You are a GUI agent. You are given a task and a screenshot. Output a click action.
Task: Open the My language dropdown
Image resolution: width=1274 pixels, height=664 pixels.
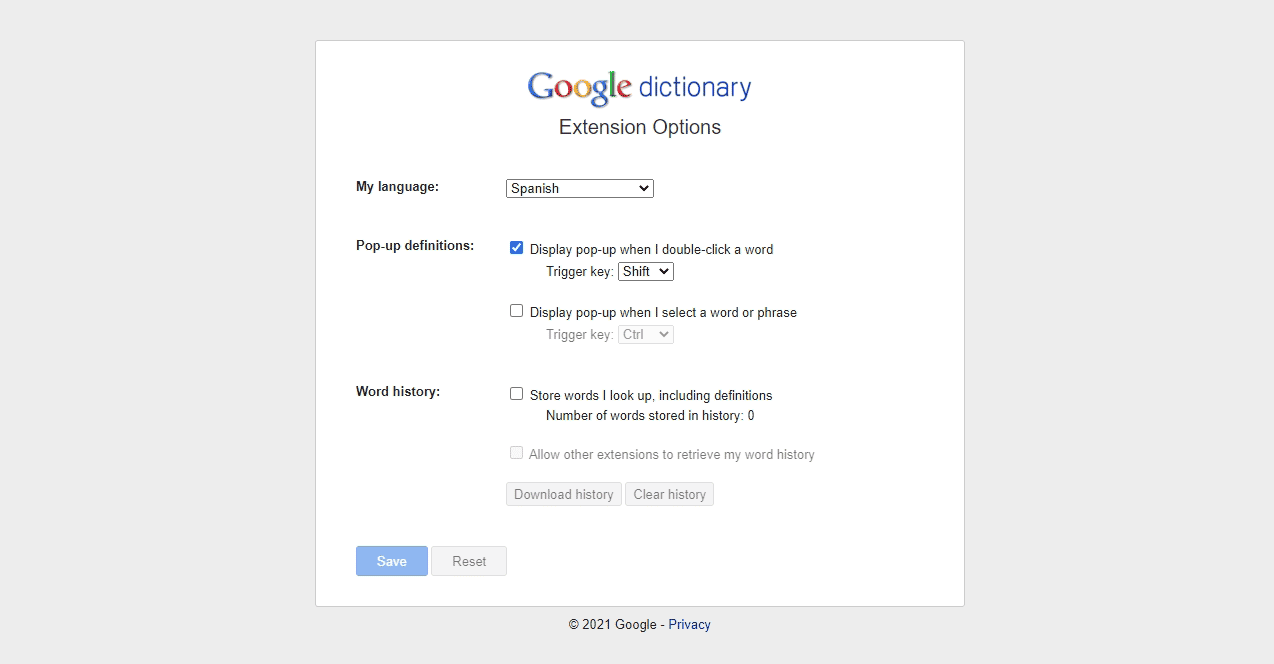(x=580, y=188)
